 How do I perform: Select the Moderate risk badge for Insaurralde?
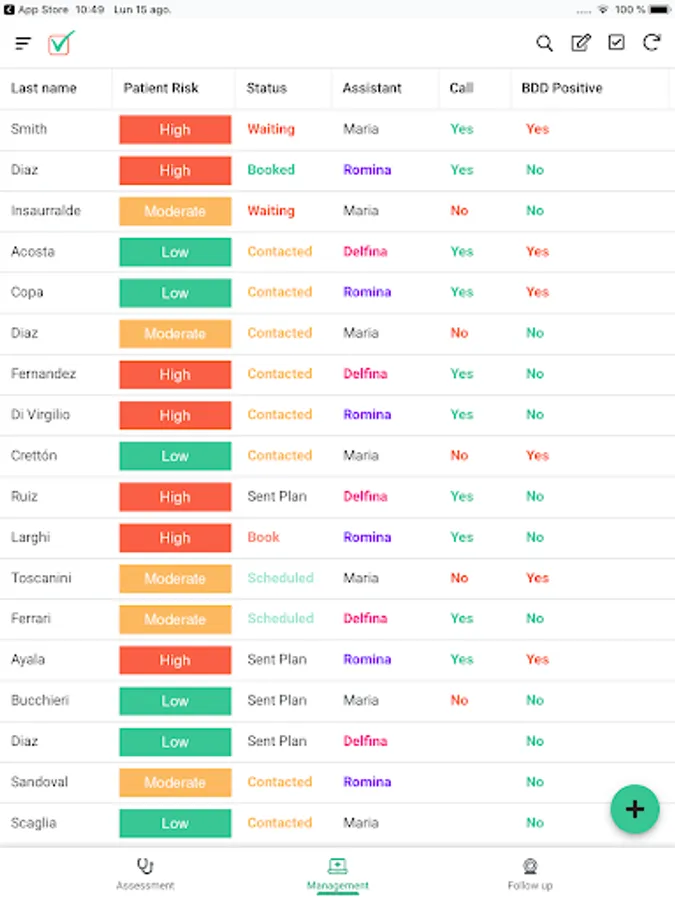pos(175,211)
